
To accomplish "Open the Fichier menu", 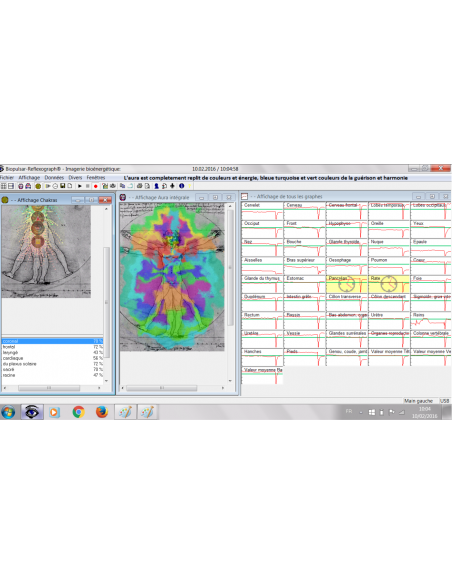I will tap(7, 178).
